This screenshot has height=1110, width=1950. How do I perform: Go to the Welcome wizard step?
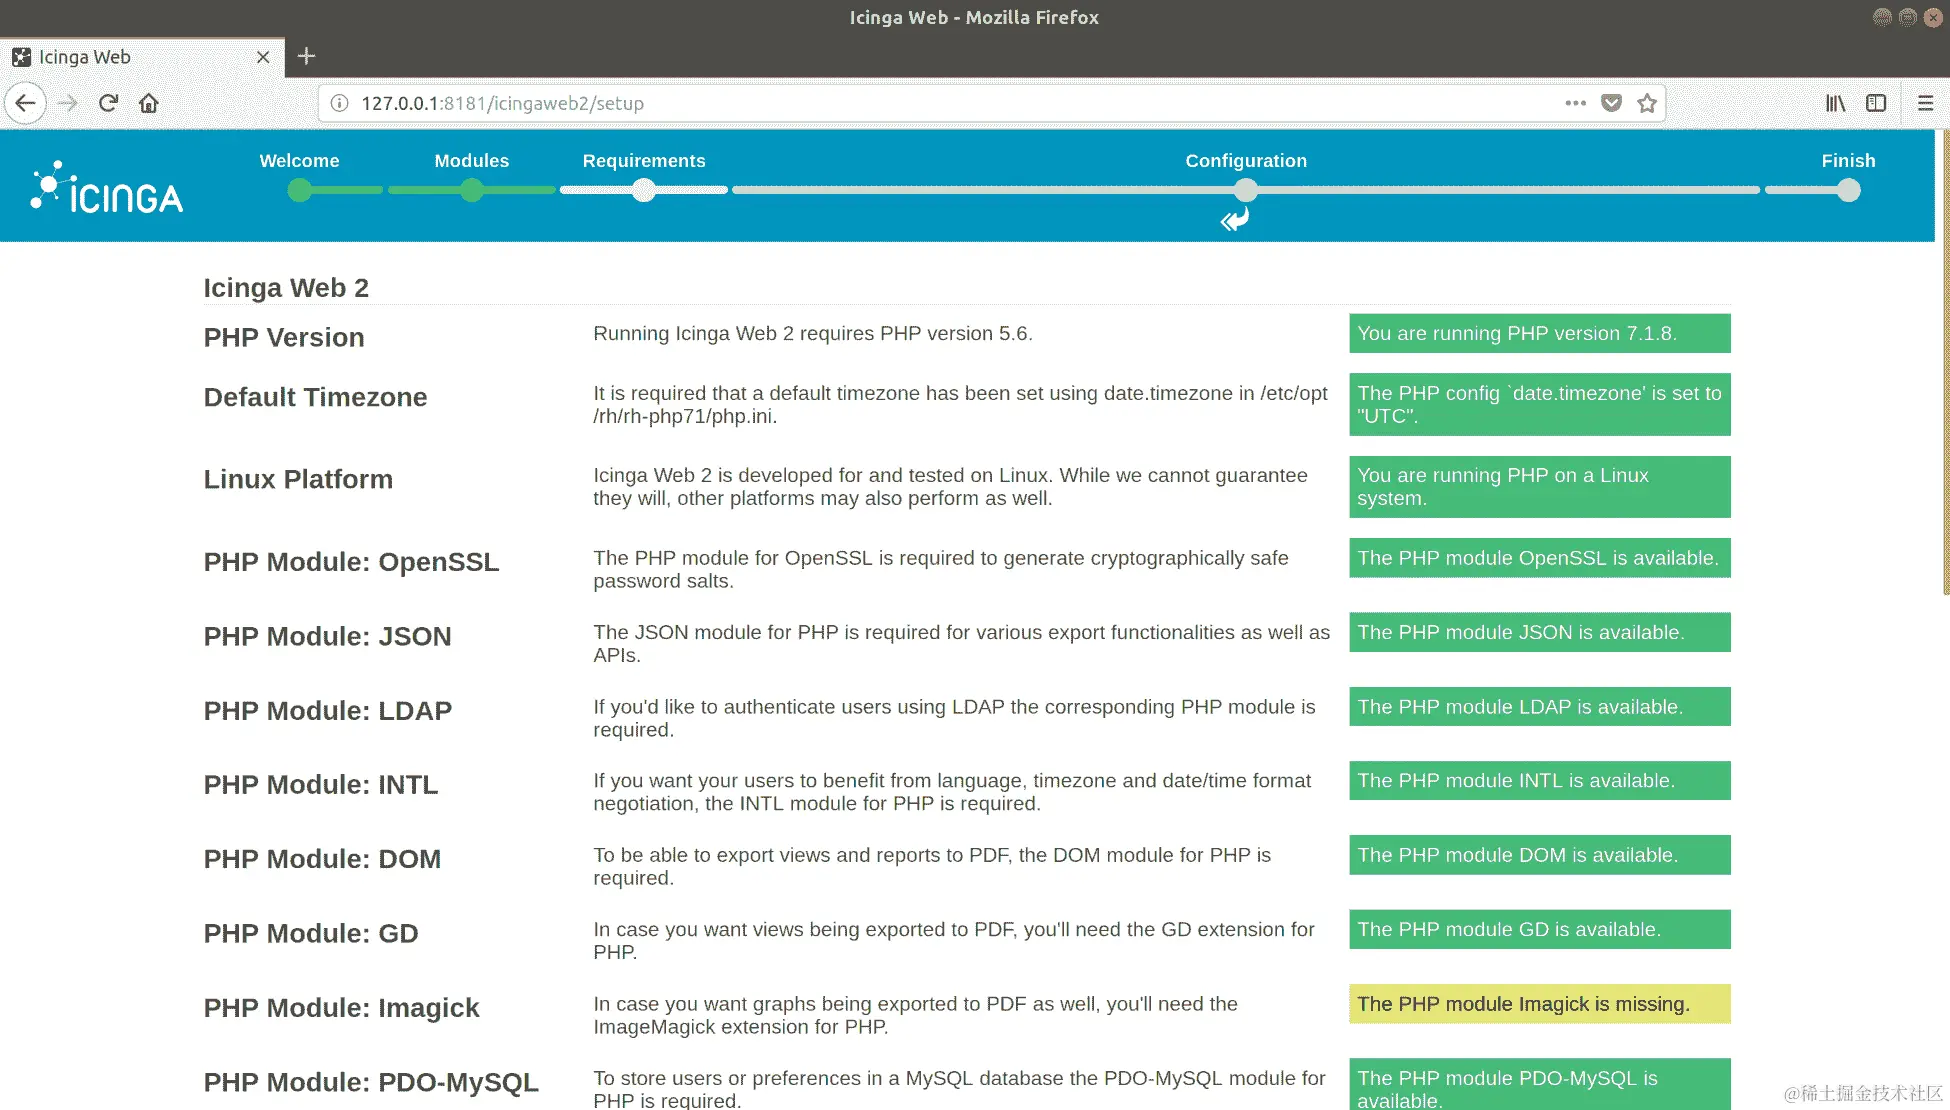tap(299, 189)
